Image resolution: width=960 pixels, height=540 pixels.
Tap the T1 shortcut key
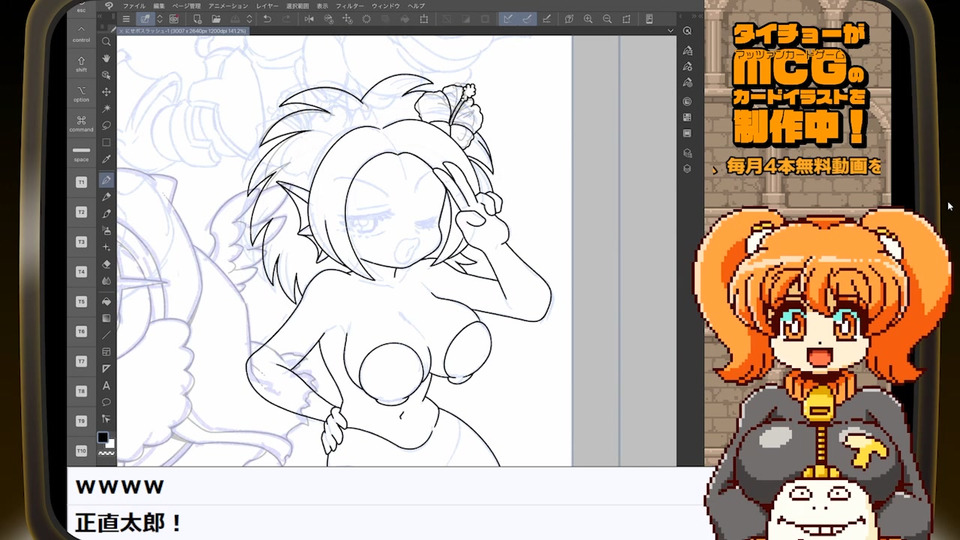click(x=81, y=182)
